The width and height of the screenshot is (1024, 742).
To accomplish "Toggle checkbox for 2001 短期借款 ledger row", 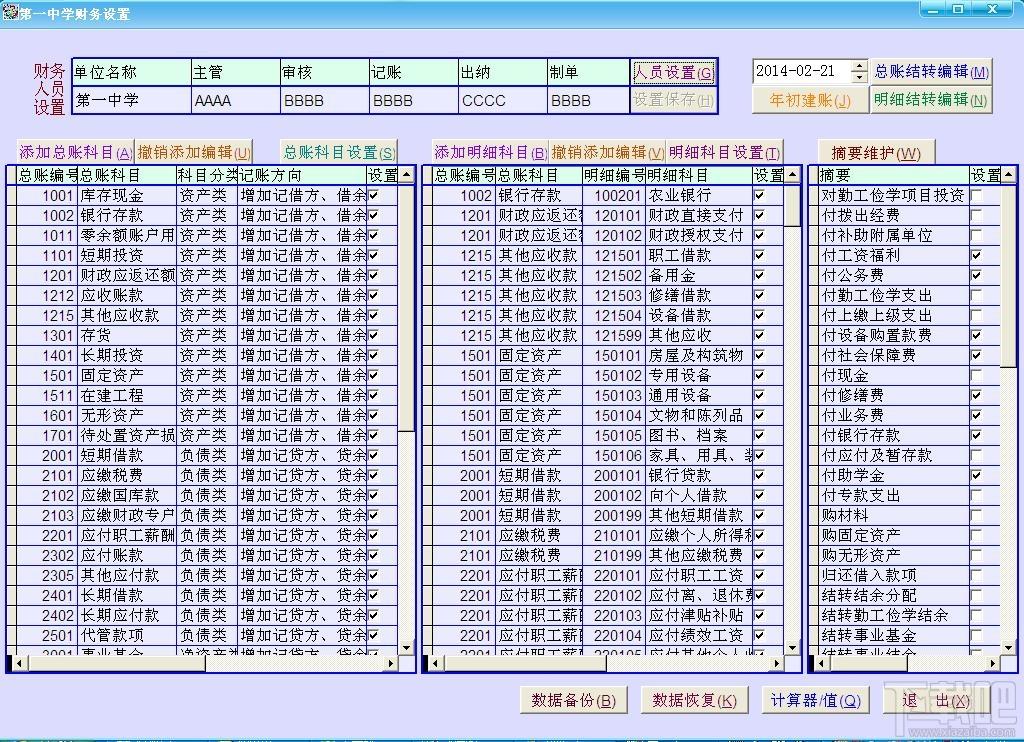I will (x=374, y=455).
